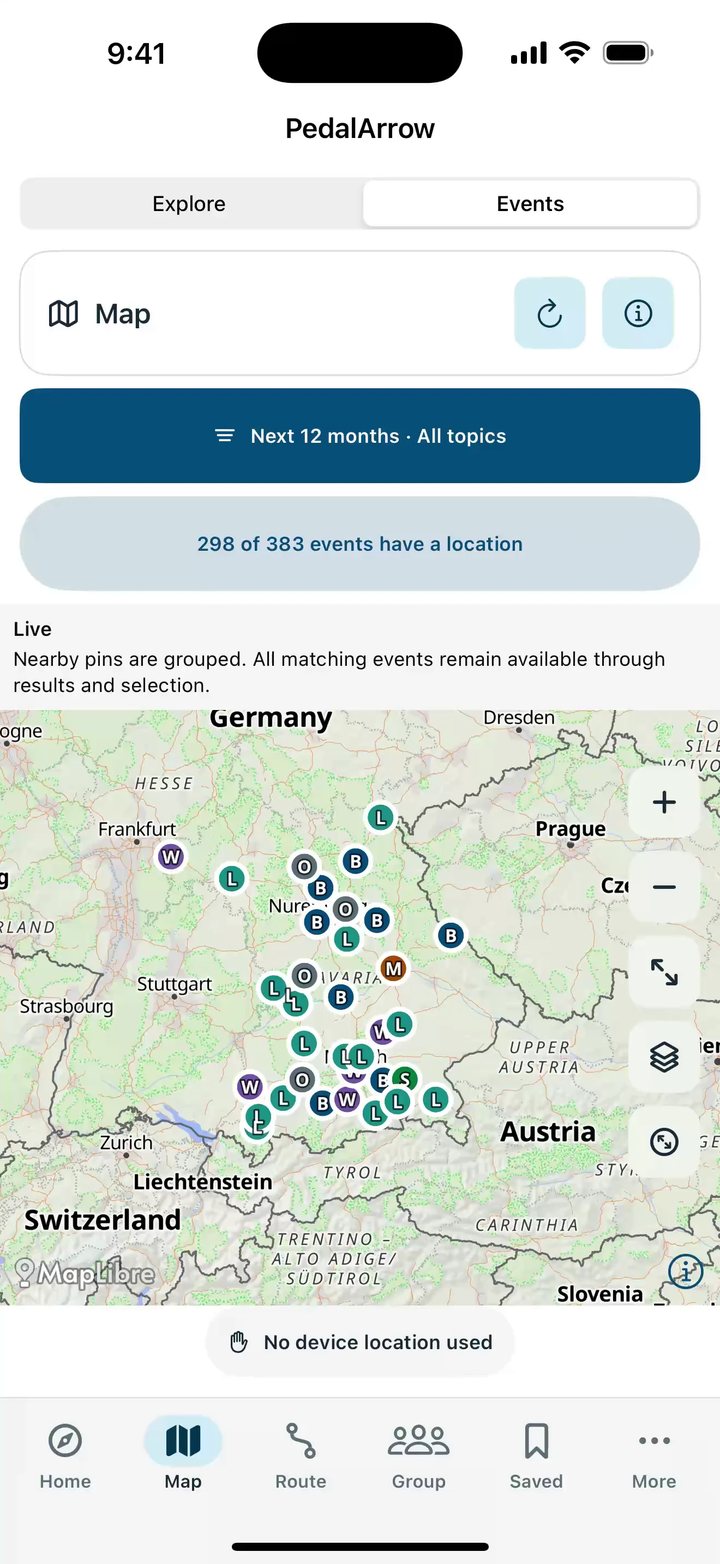Zoom in on the map

664,802
